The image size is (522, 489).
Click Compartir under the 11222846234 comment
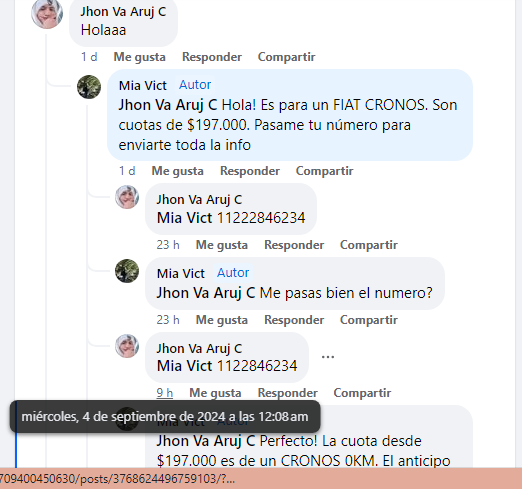point(369,245)
